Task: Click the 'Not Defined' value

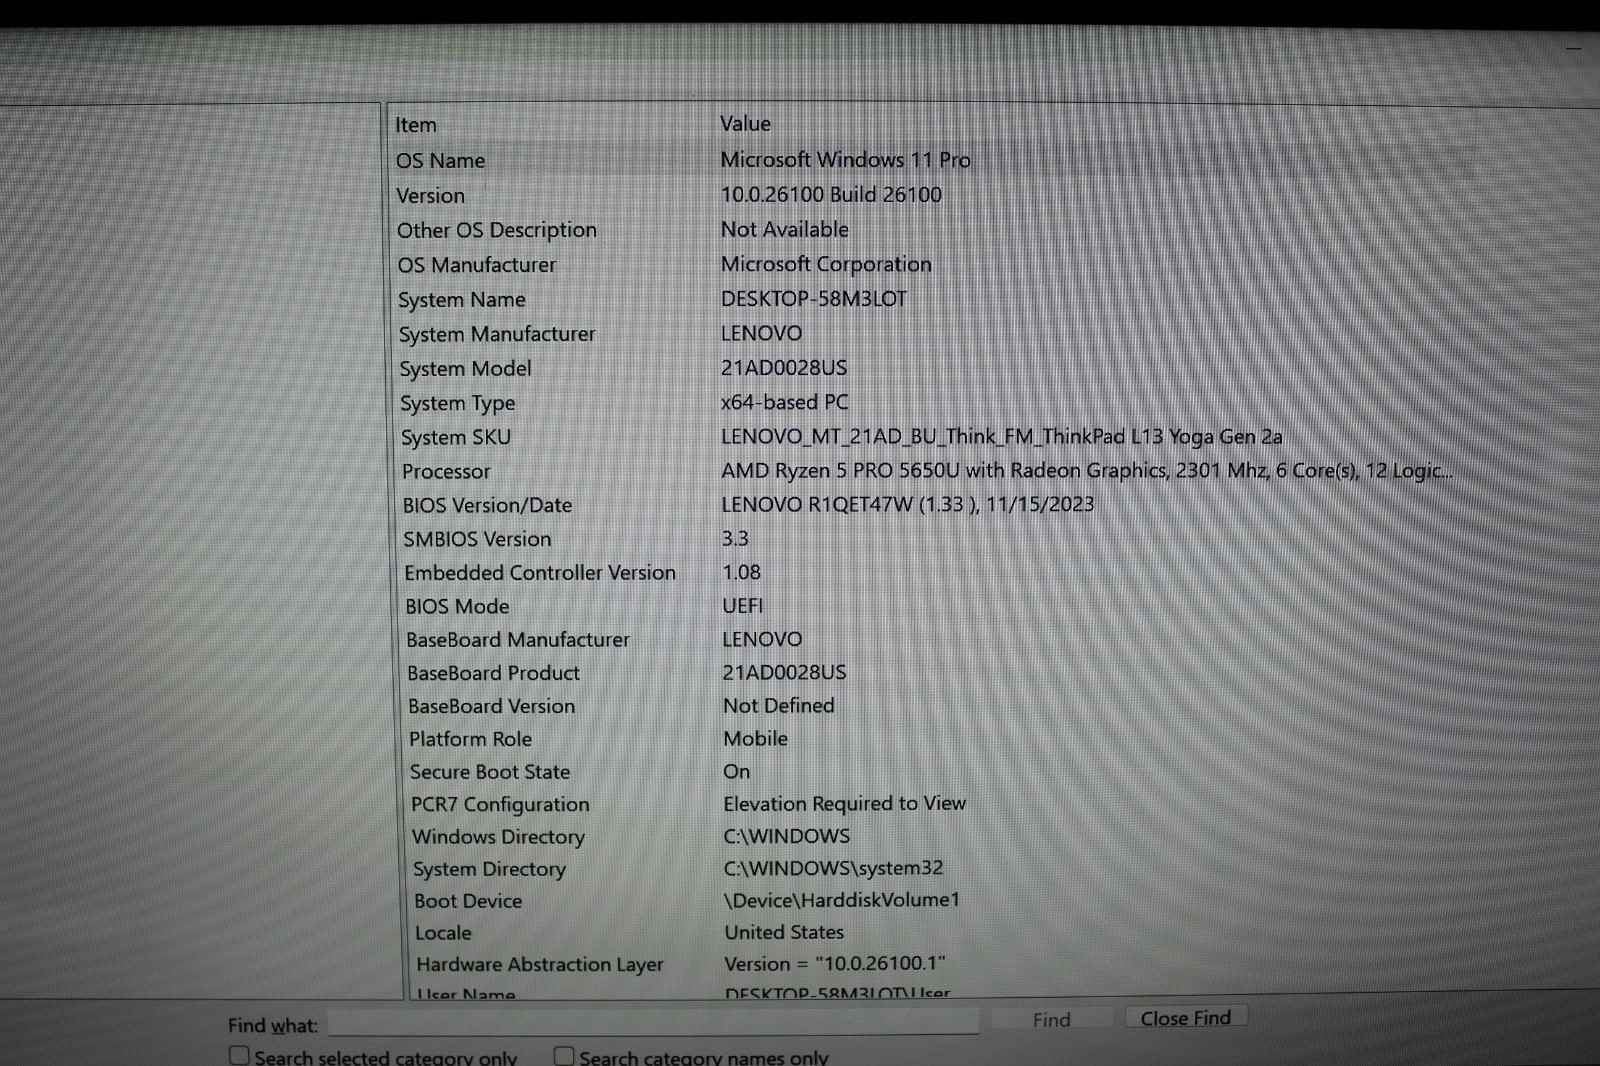Action: coord(779,706)
